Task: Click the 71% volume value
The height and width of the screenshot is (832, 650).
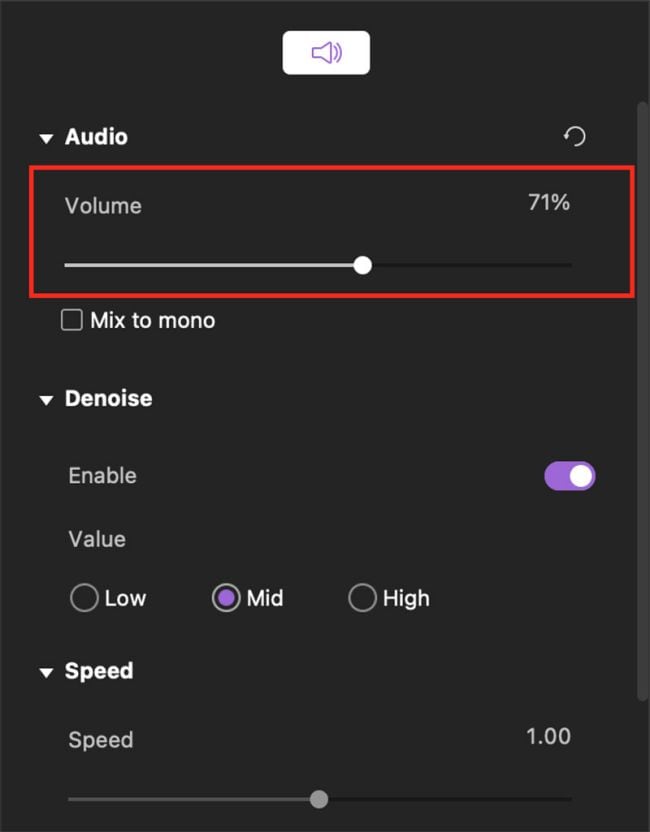Action: coord(548,203)
